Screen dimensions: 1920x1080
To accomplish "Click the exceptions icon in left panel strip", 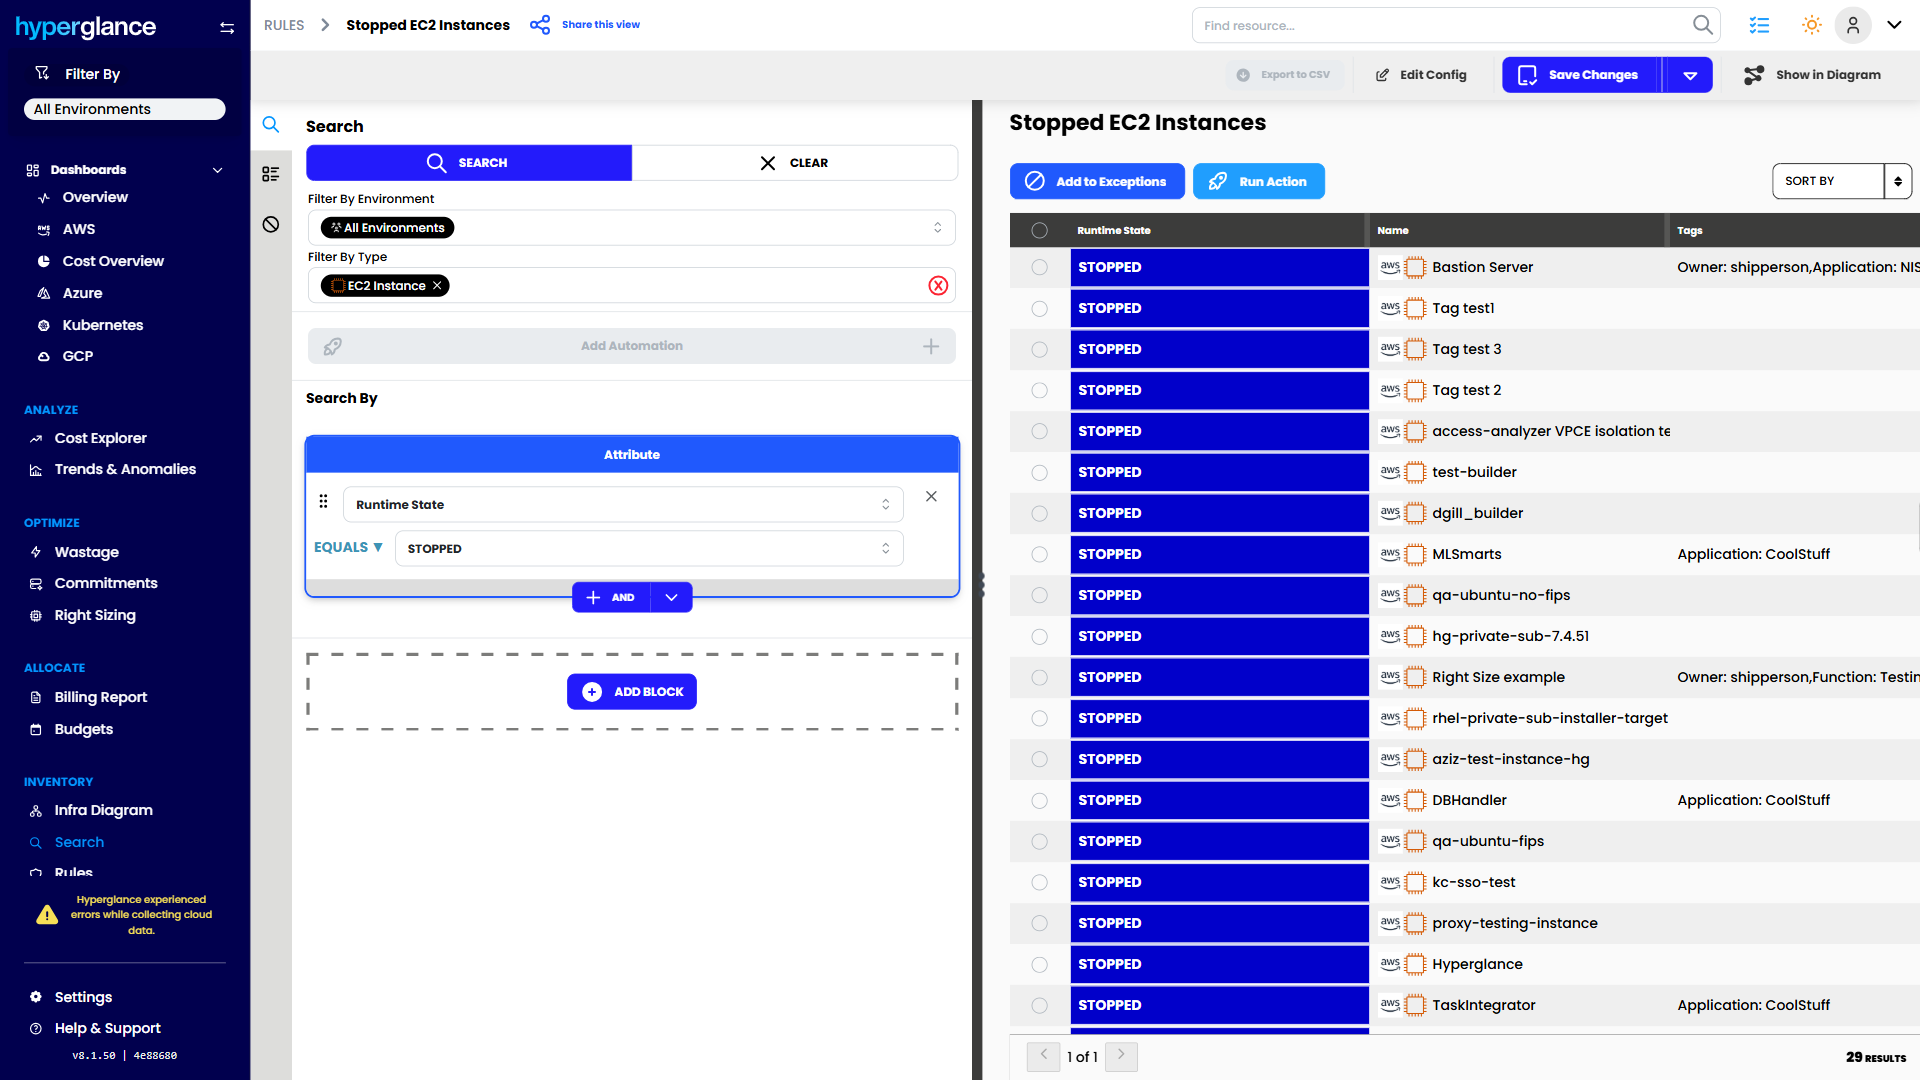I will tap(271, 224).
